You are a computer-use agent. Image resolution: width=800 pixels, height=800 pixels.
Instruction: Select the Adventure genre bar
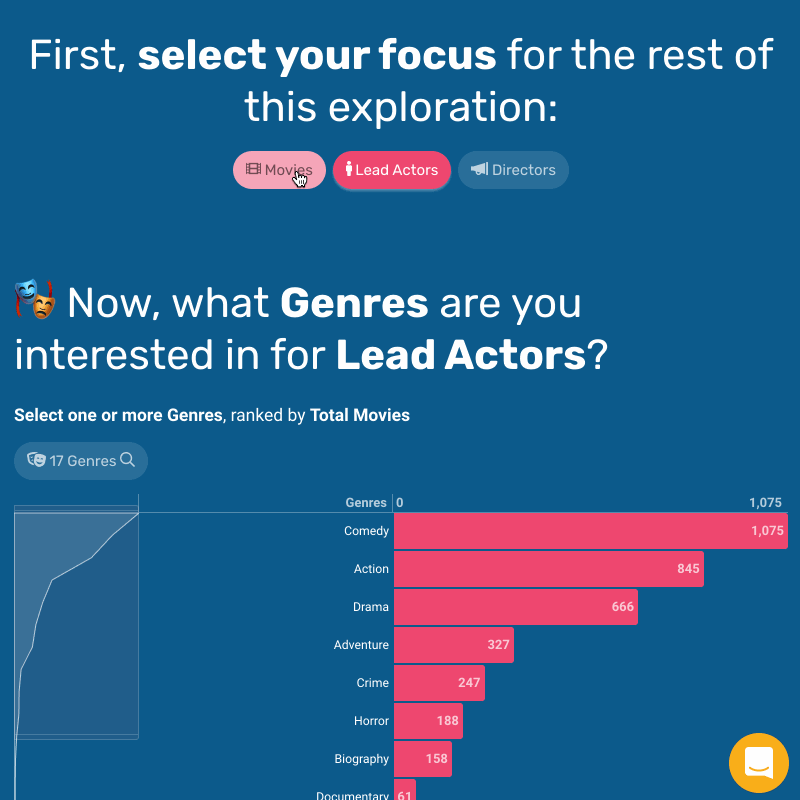(453, 645)
